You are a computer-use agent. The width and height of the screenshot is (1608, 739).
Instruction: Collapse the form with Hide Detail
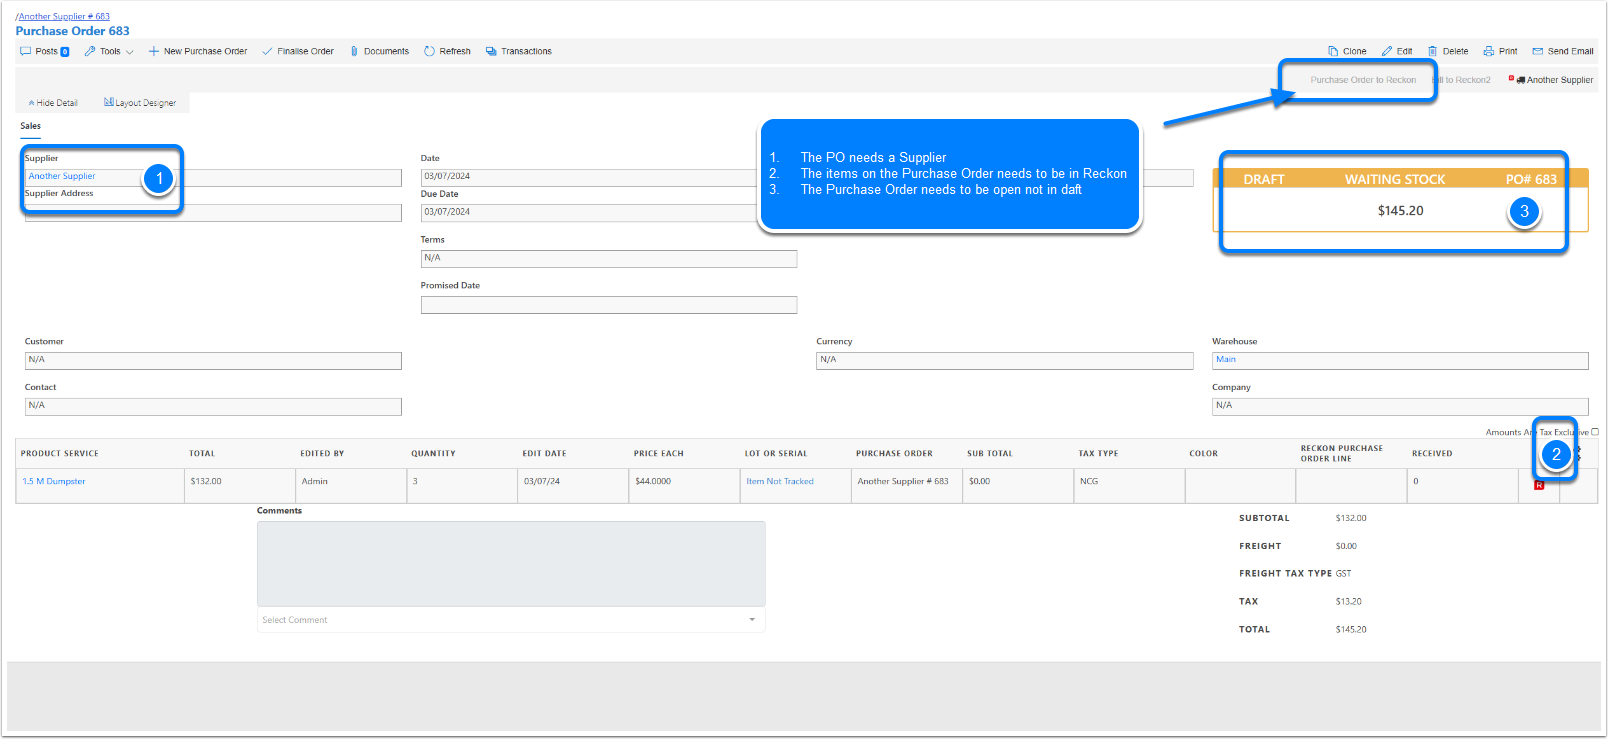pyautogui.click(x=53, y=103)
